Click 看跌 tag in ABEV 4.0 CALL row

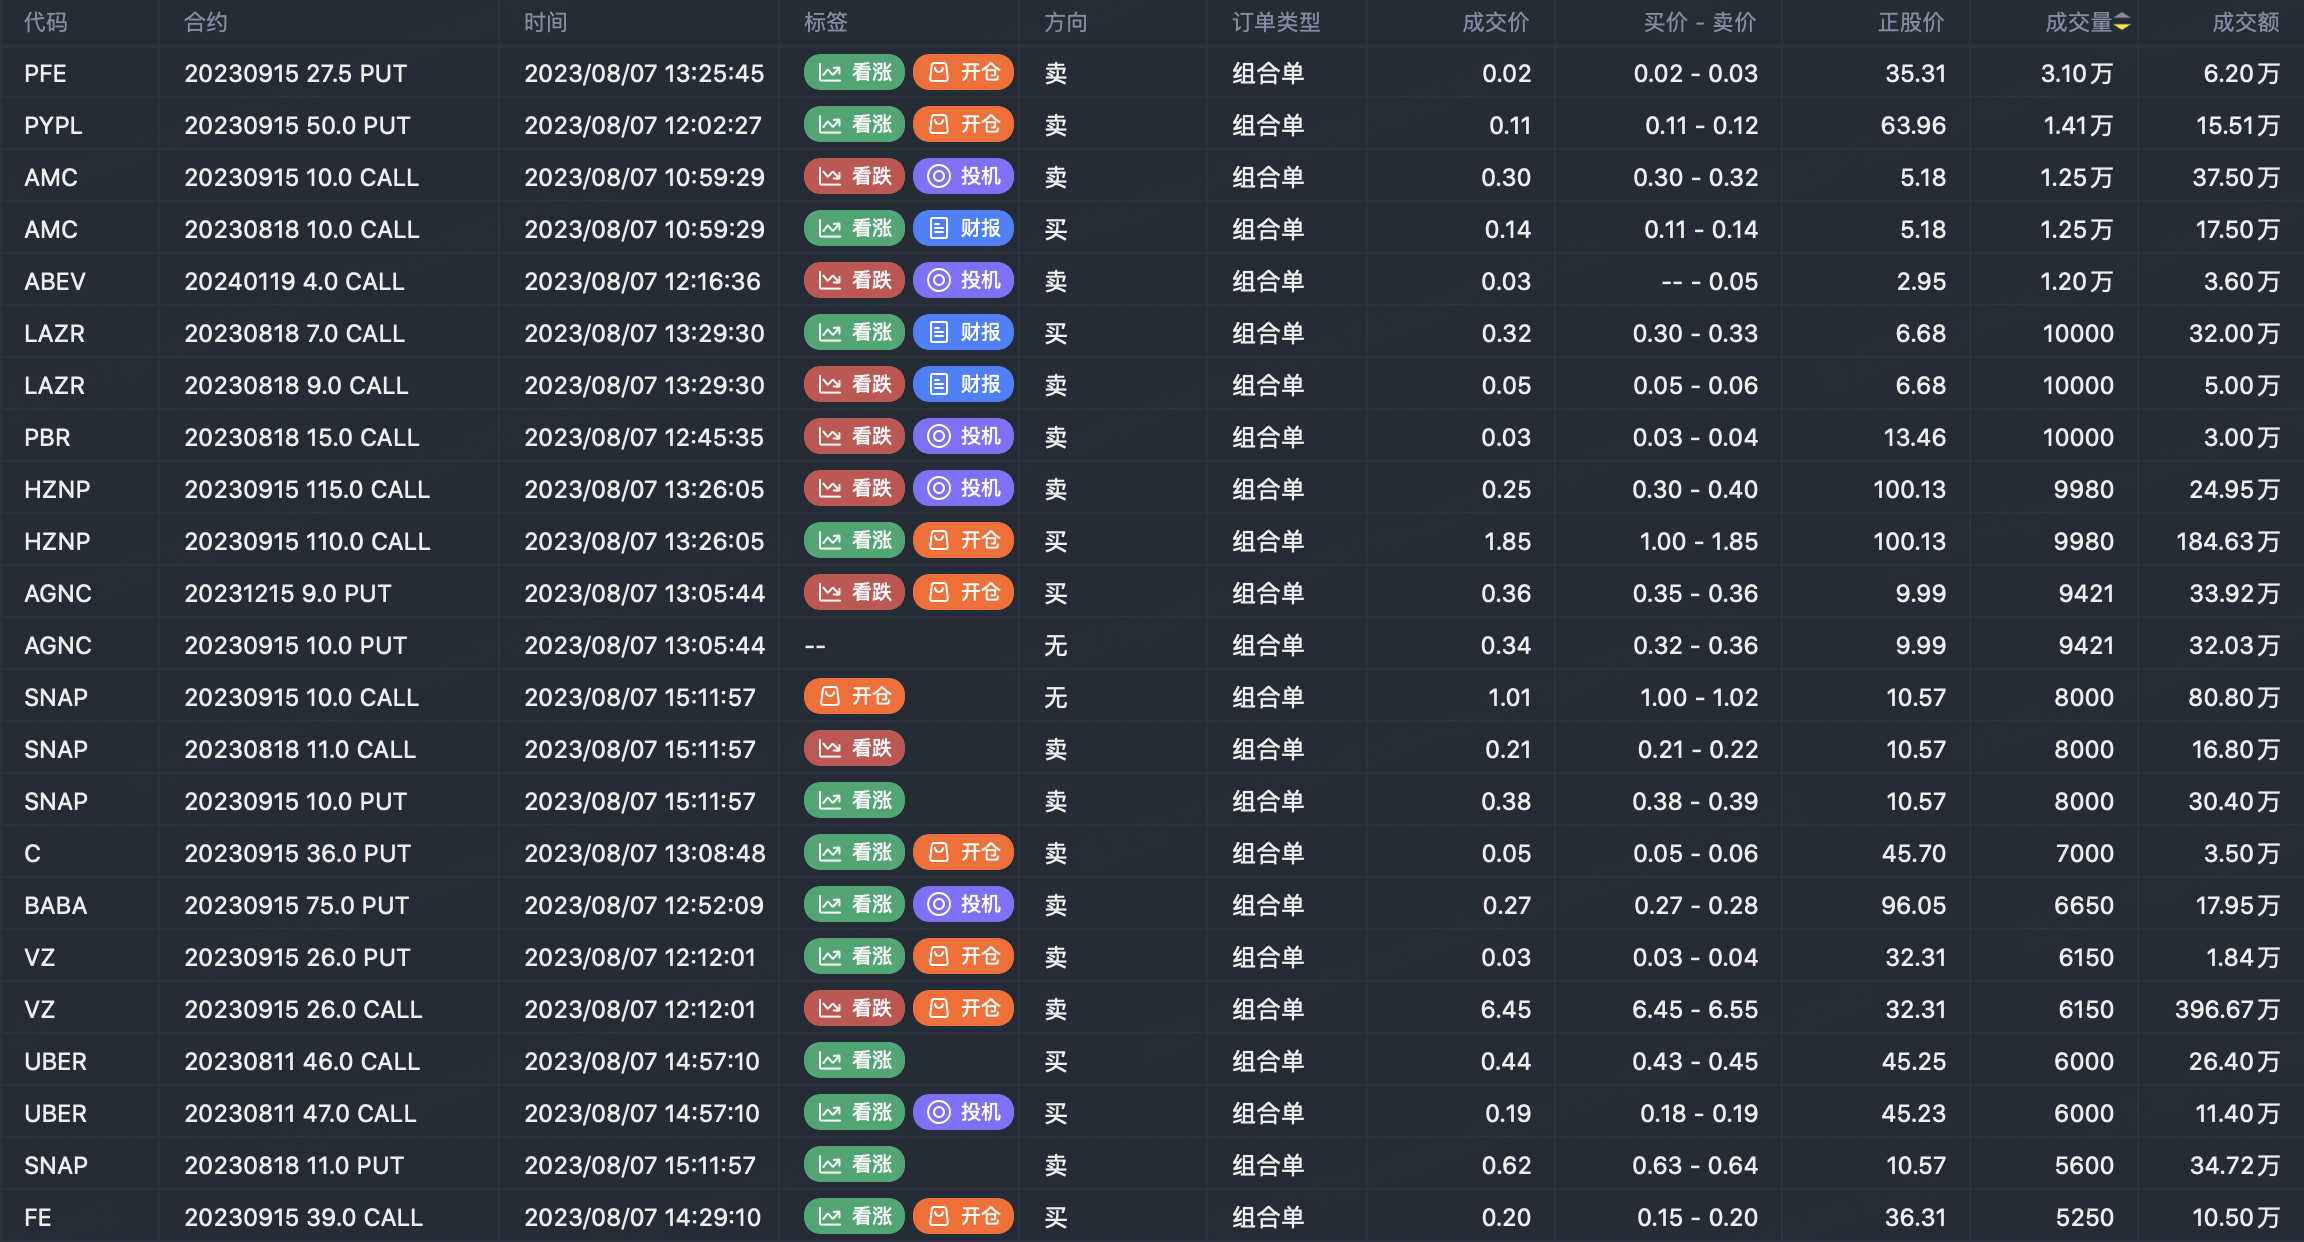pos(854,280)
